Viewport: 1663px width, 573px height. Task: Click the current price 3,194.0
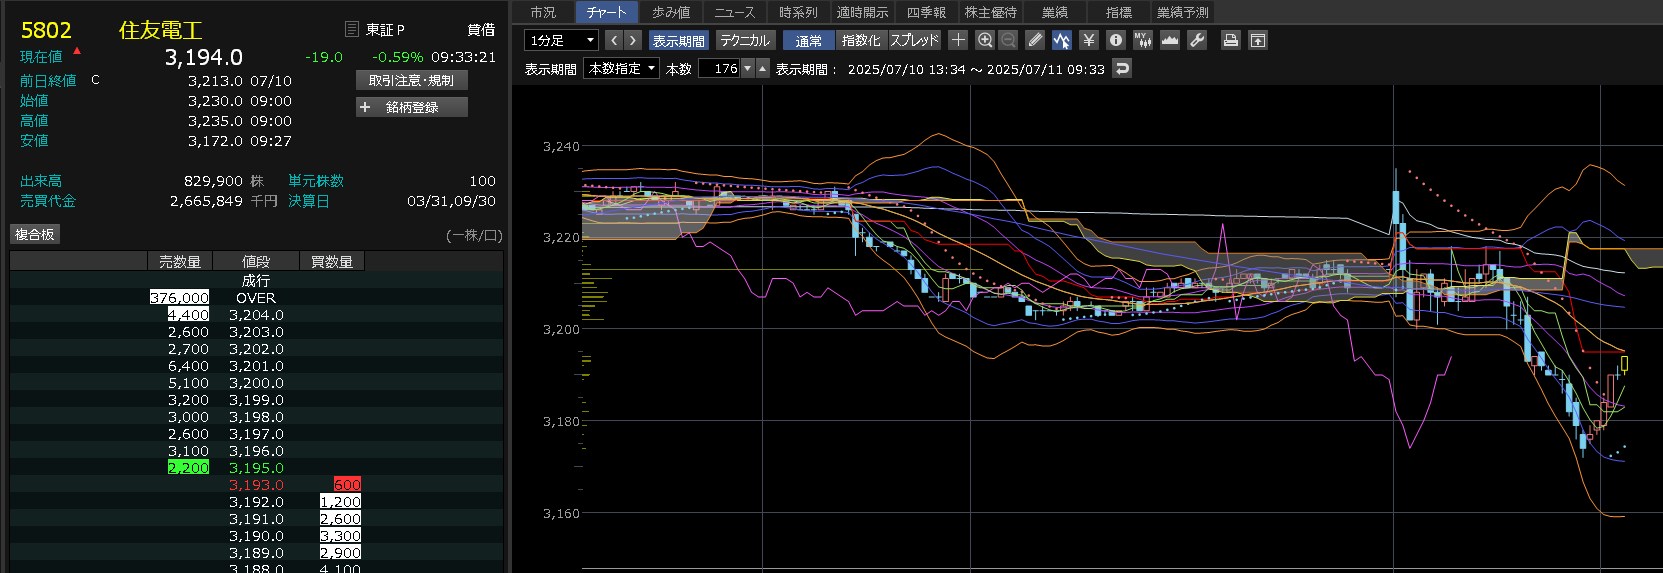coord(204,58)
